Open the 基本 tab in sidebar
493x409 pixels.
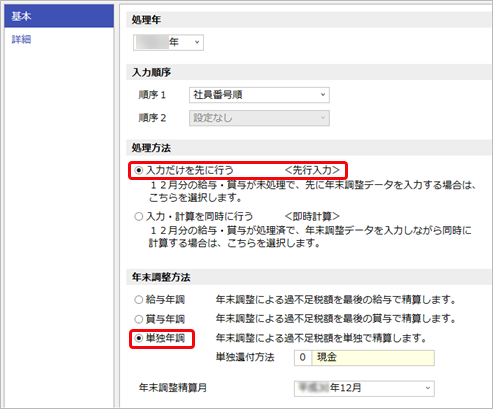coord(59,16)
